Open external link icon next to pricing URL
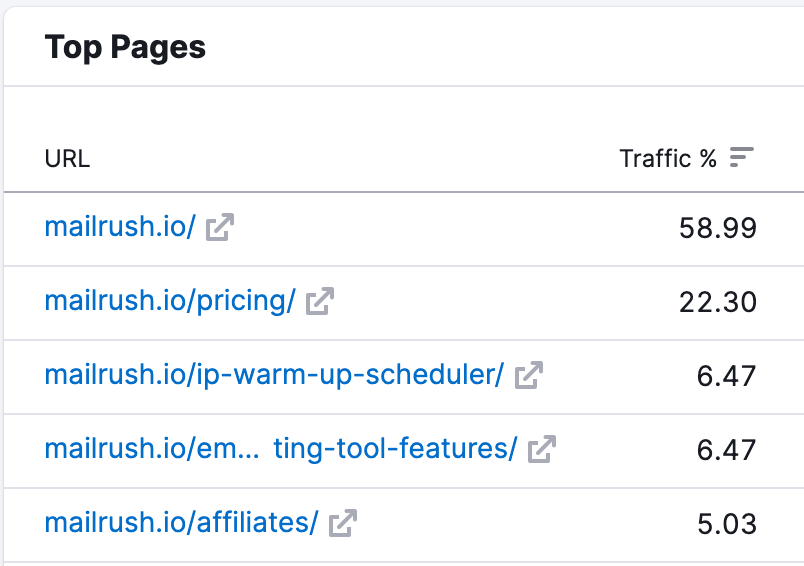 [x=320, y=301]
